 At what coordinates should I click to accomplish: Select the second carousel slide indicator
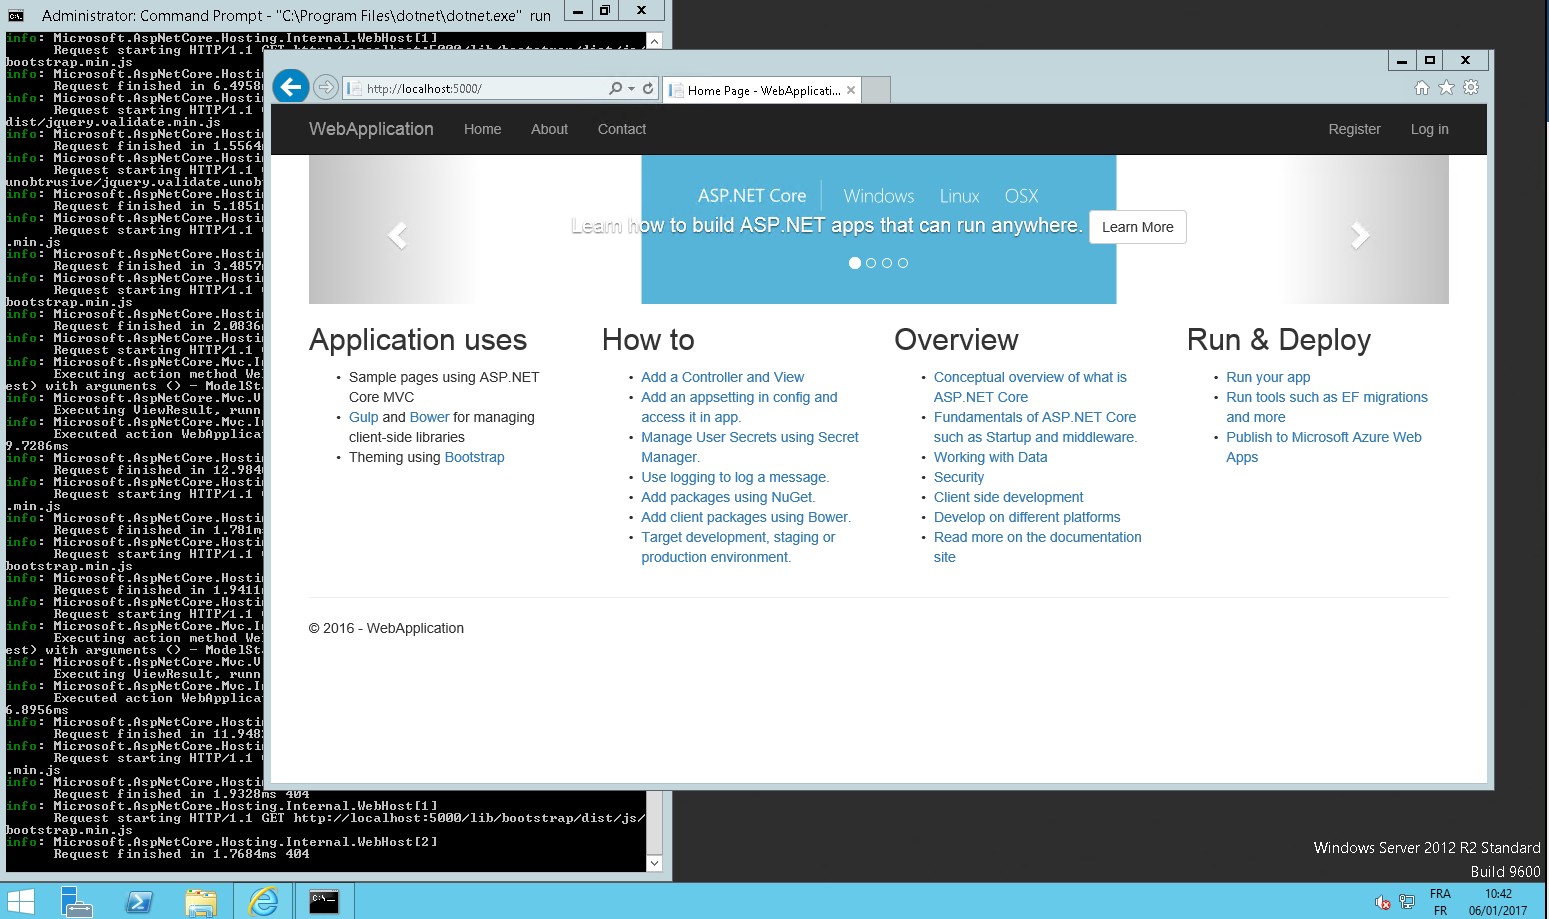coord(871,263)
